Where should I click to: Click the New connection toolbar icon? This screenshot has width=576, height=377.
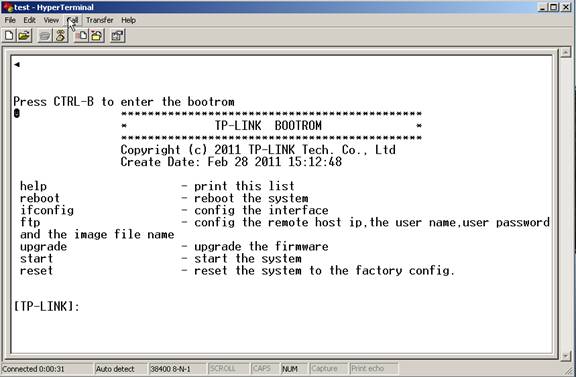coord(9,36)
